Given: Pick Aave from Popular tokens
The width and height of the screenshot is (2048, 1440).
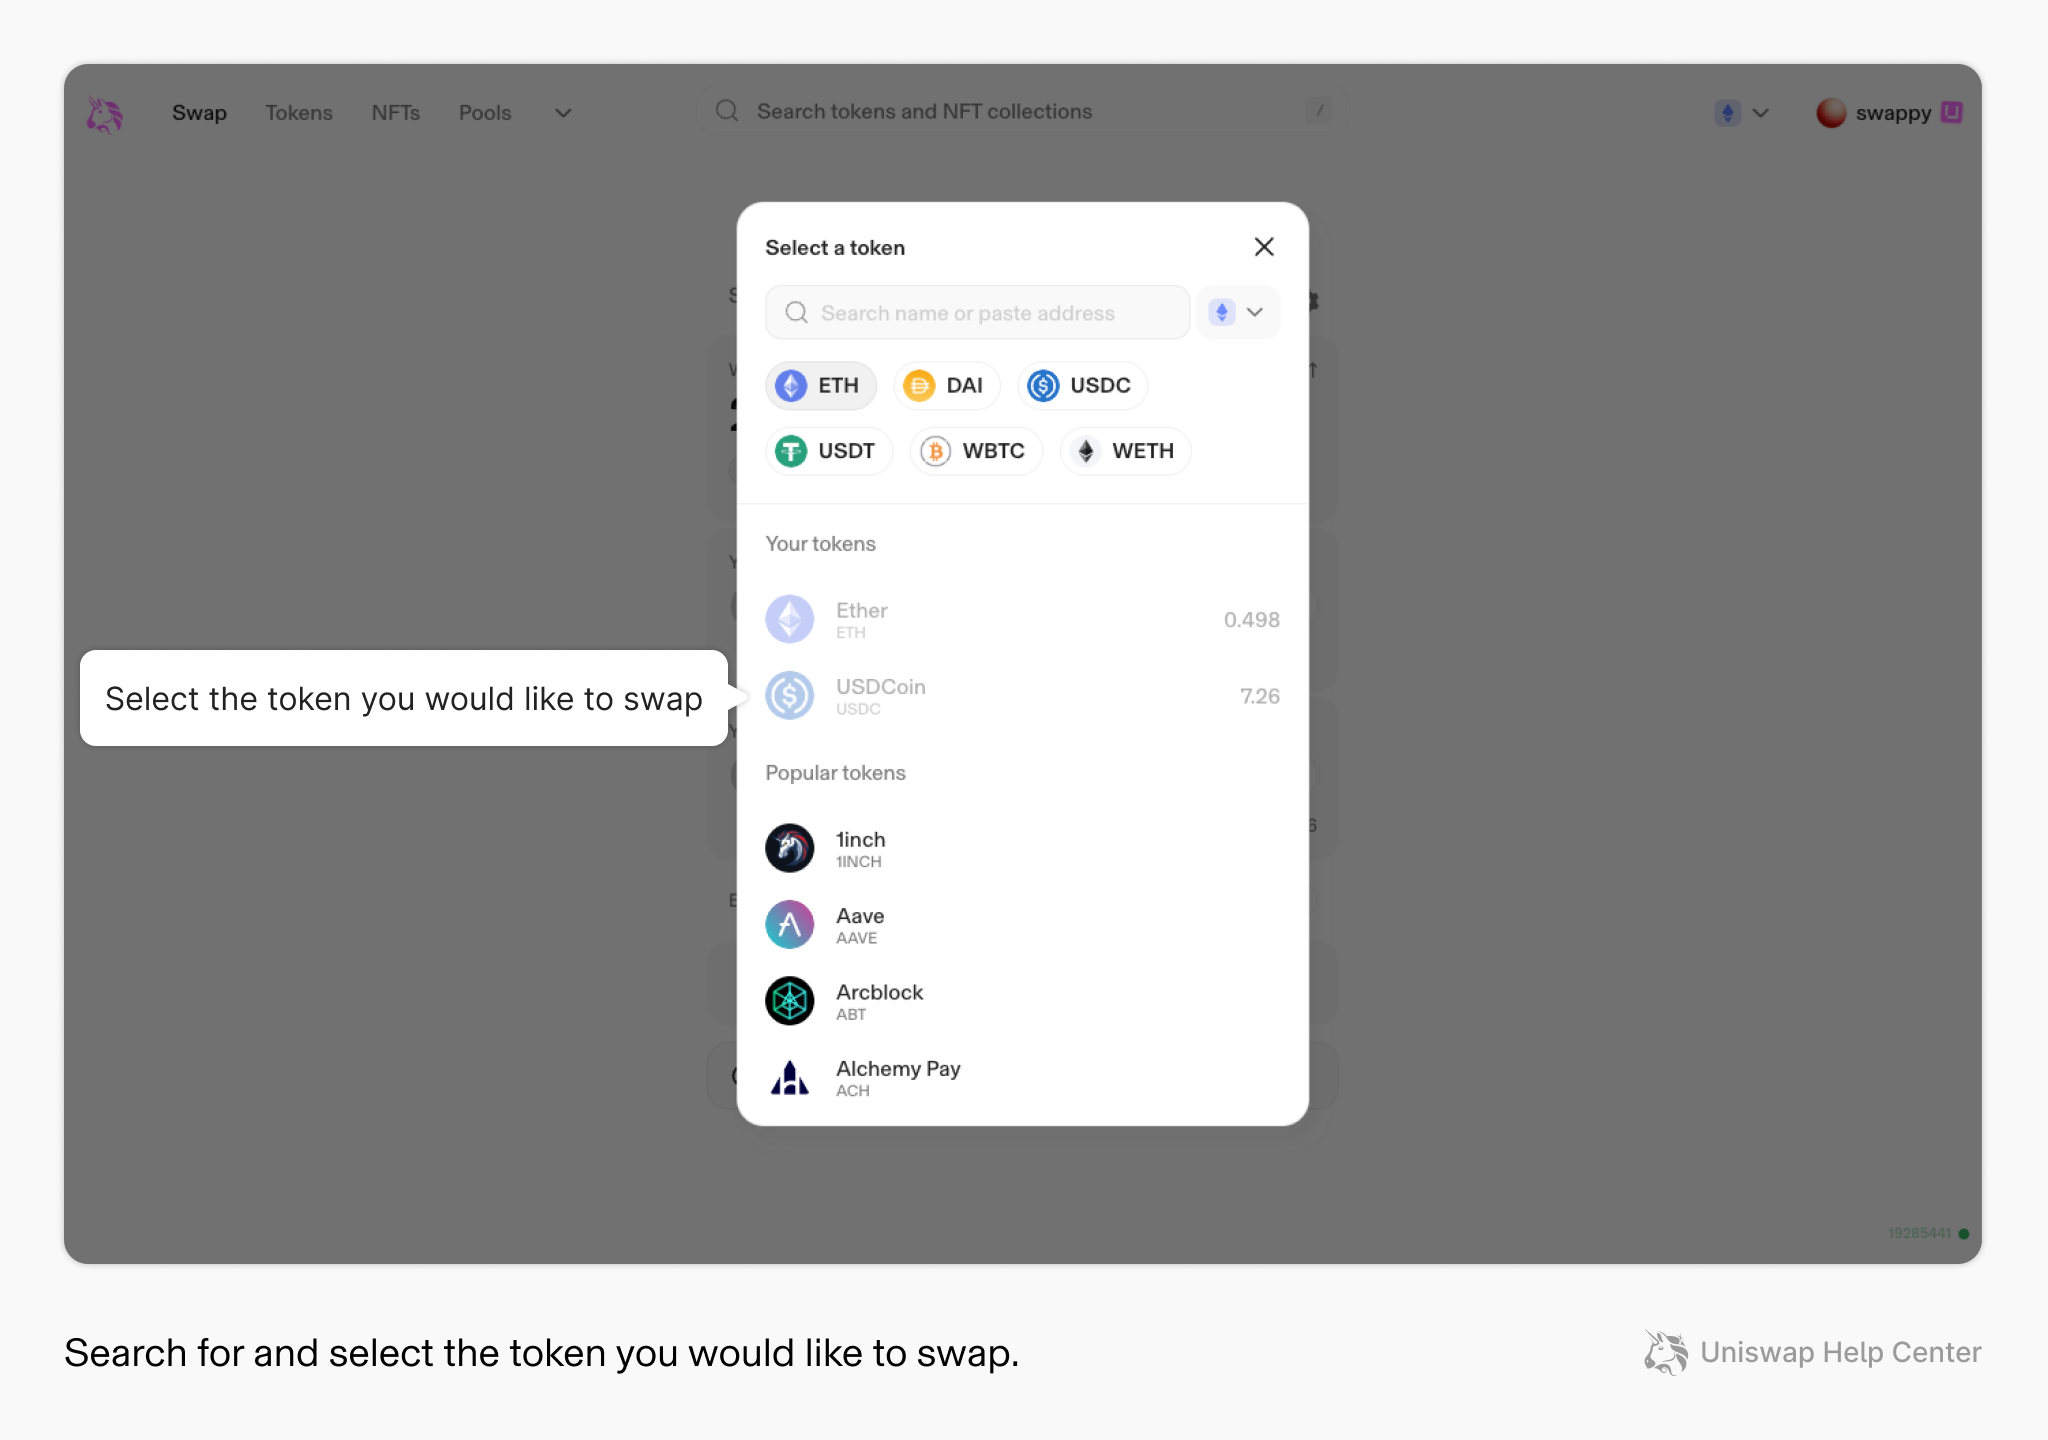Looking at the screenshot, I should 1022,925.
